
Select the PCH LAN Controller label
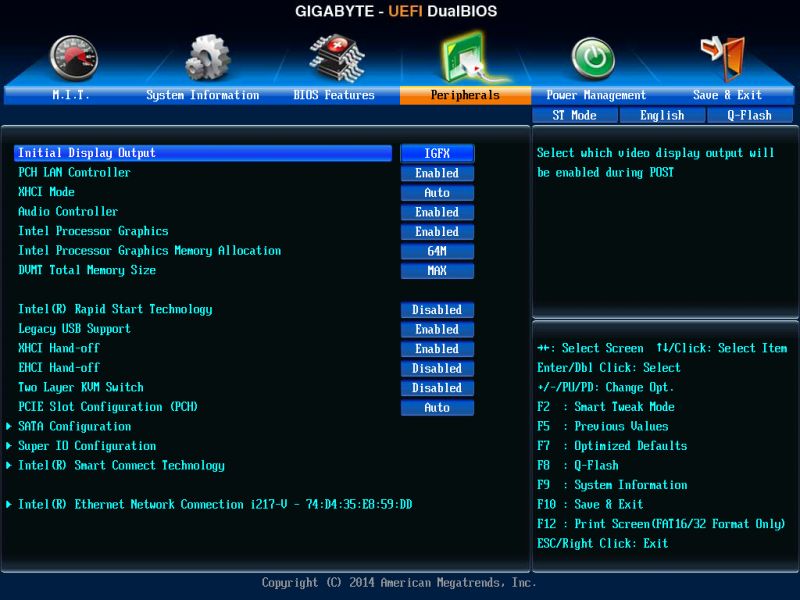point(74,172)
